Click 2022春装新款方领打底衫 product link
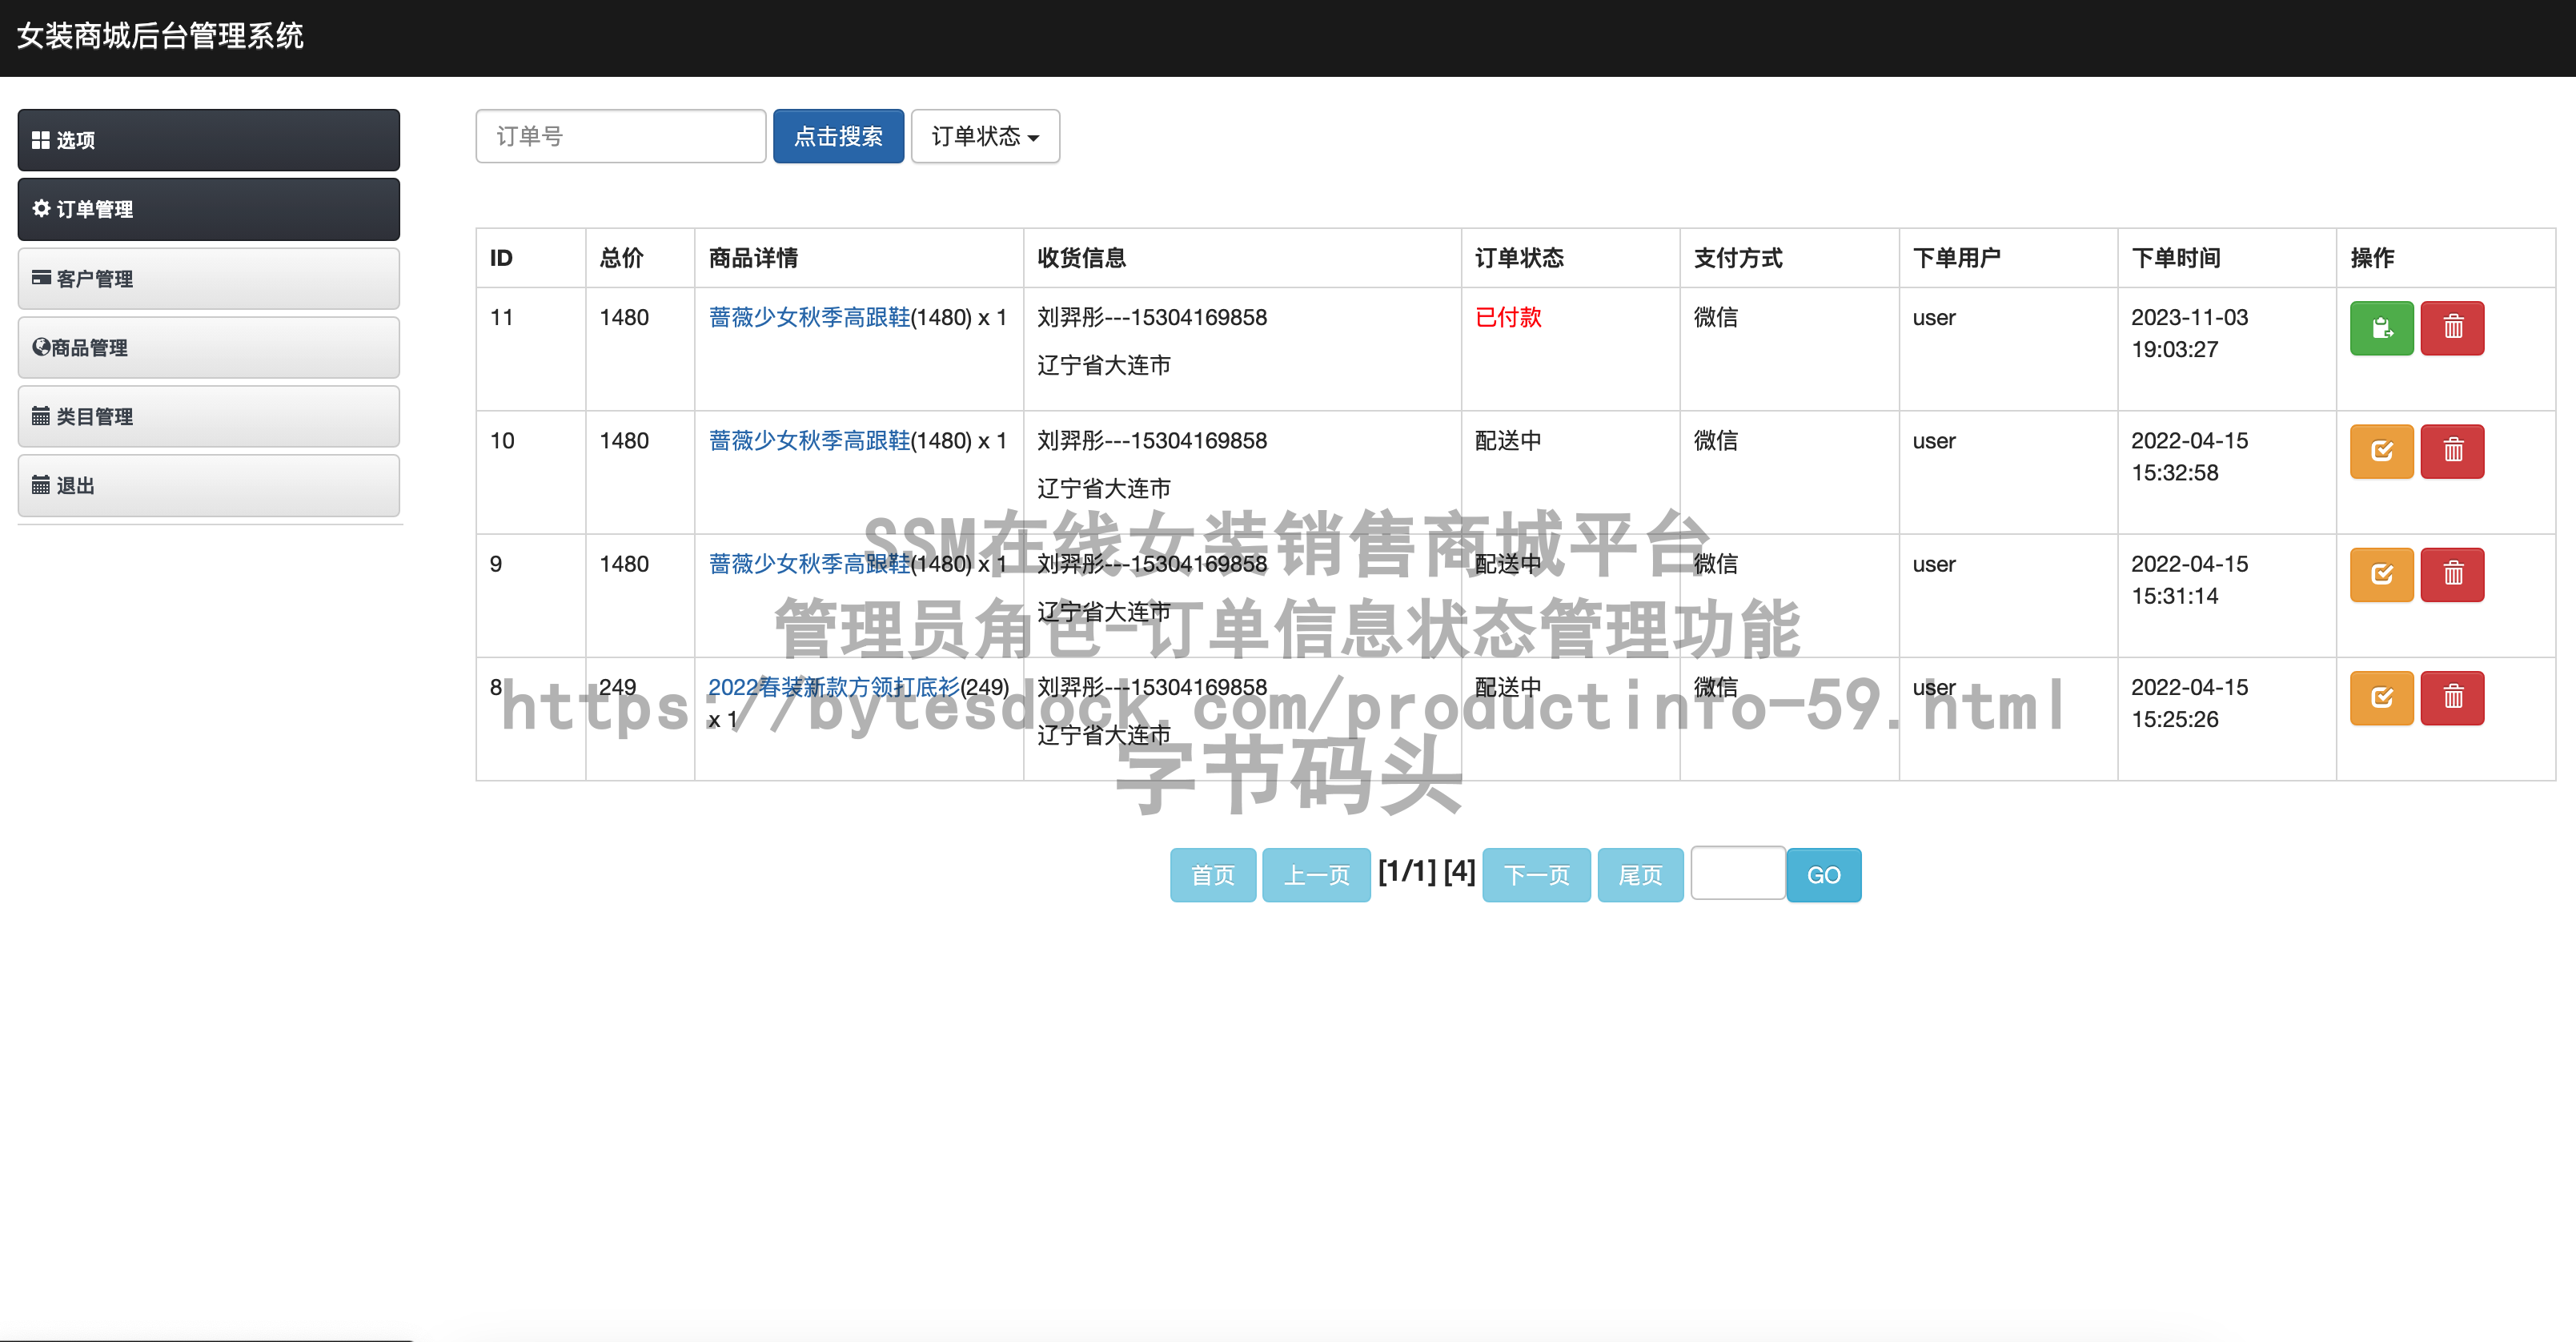 click(x=832, y=687)
